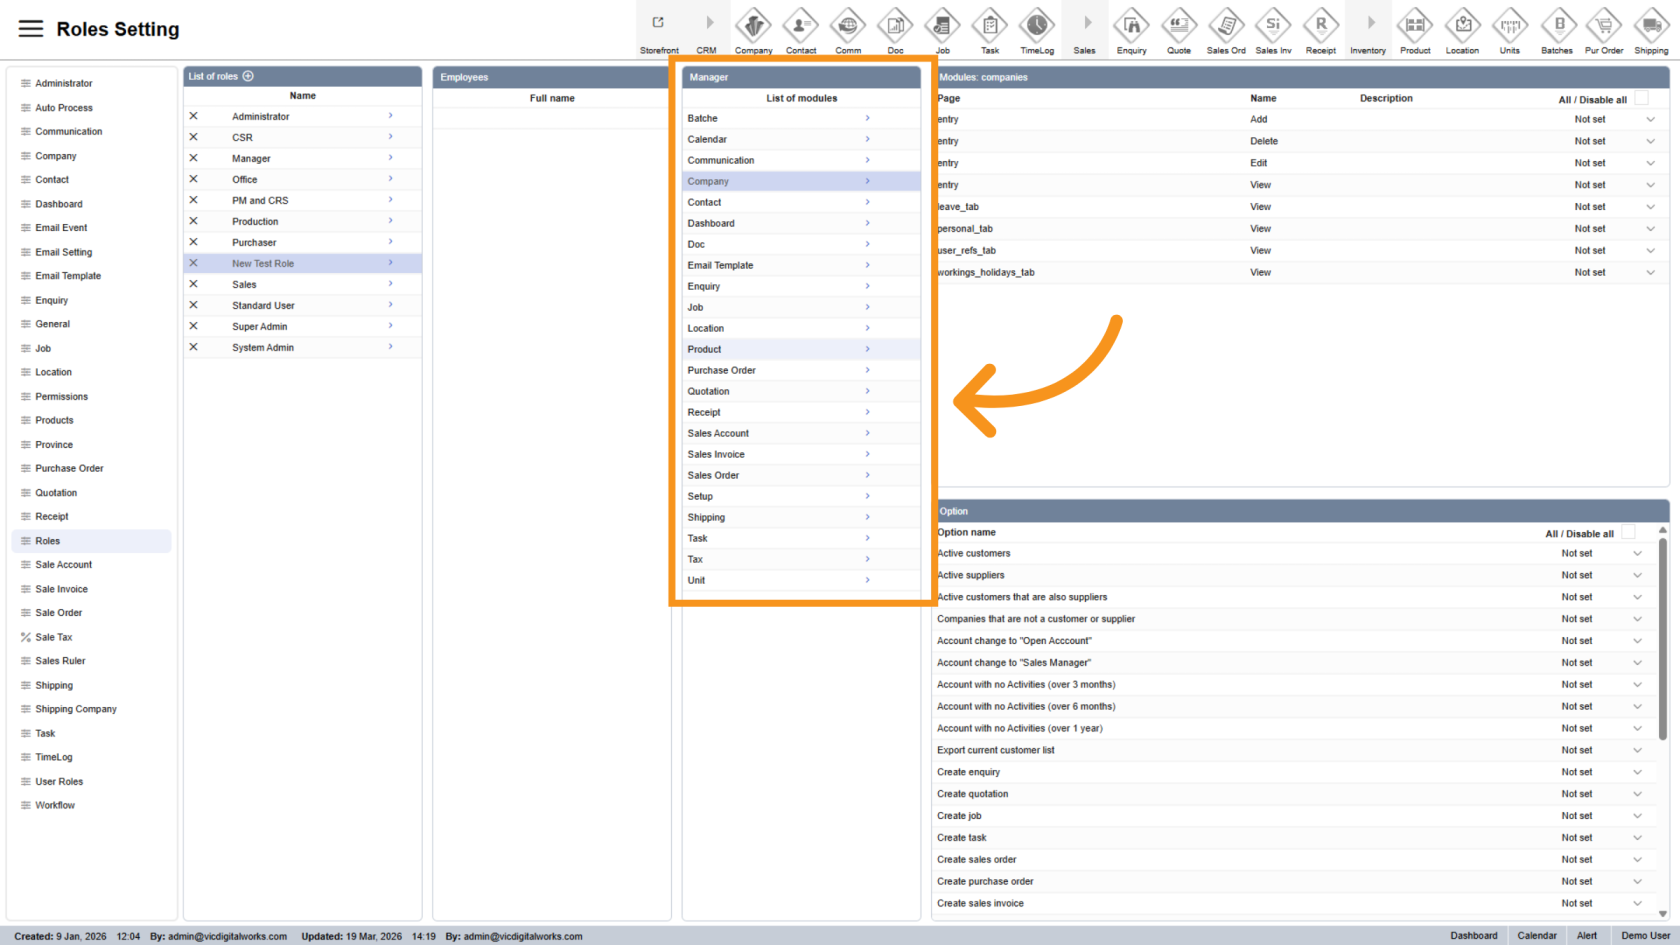
Task: Open the Storefront external link icon
Action: pyautogui.click(x=658, y=23)
